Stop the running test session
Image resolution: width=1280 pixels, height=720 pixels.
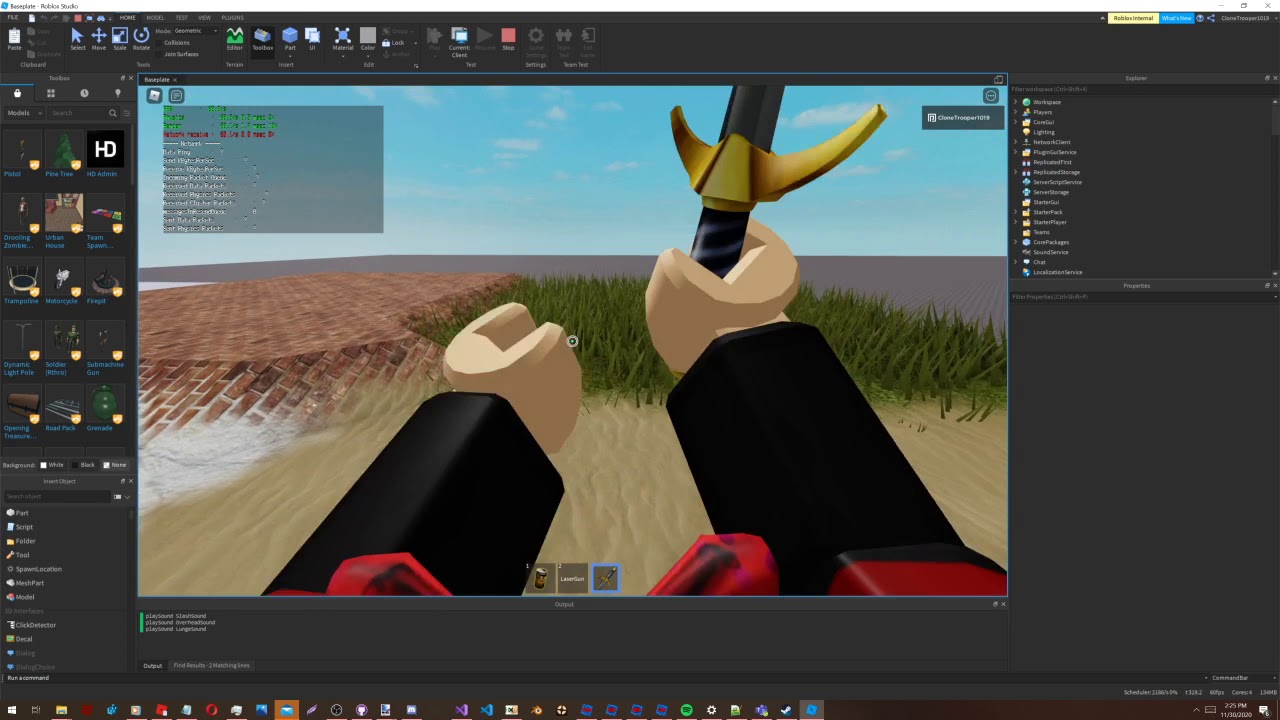coord(508,38)
